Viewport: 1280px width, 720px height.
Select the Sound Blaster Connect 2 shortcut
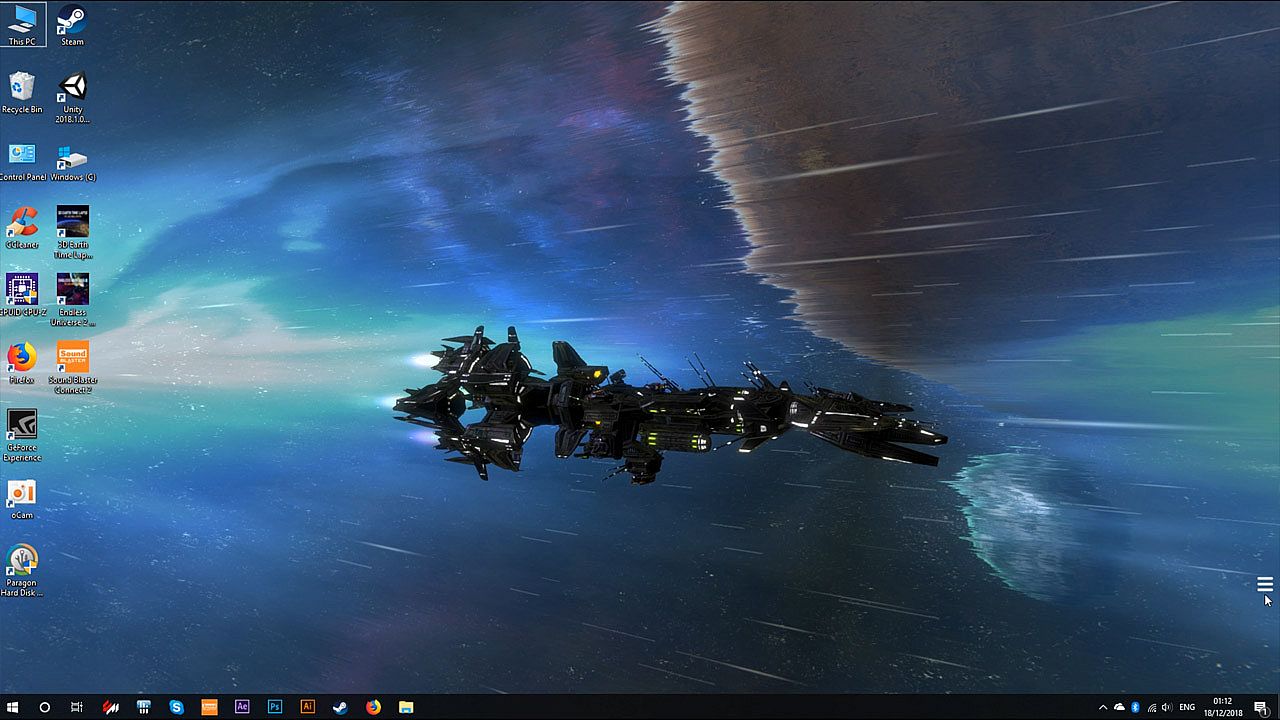click(x=73, y=368)
